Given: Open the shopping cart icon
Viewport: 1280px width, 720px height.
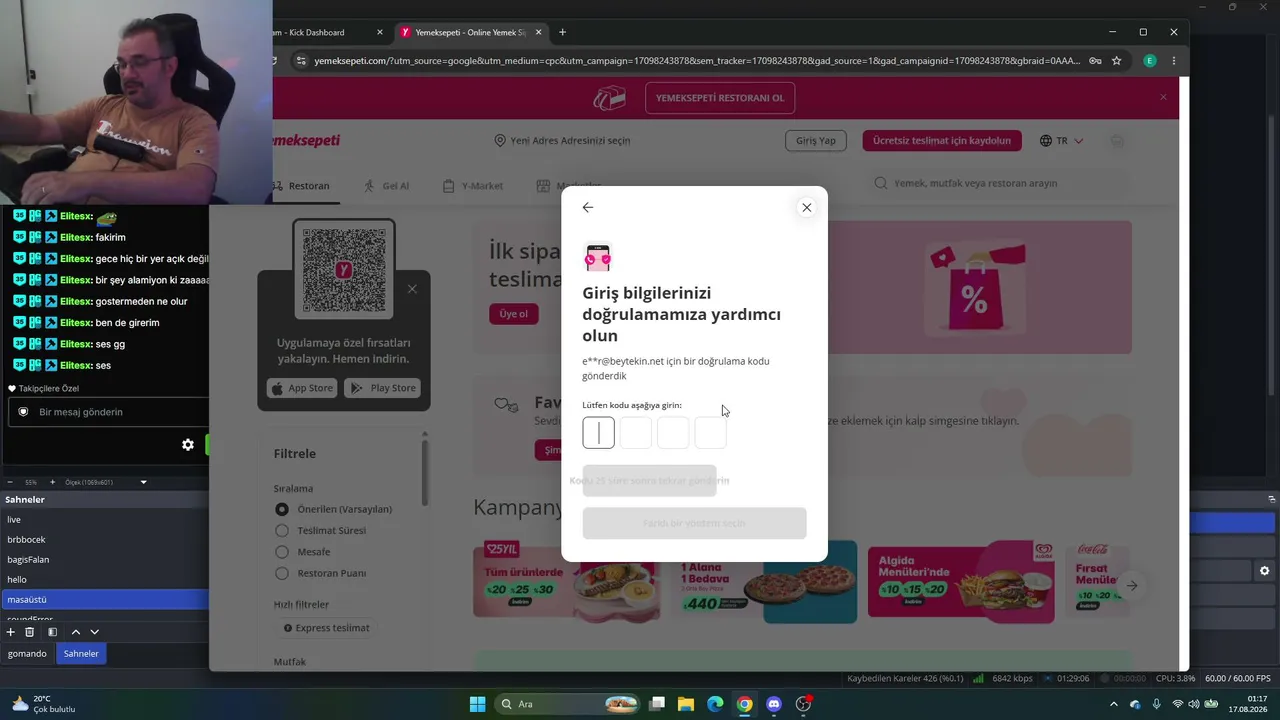Looking at the screenshot, I should [x=1117, y=141].
